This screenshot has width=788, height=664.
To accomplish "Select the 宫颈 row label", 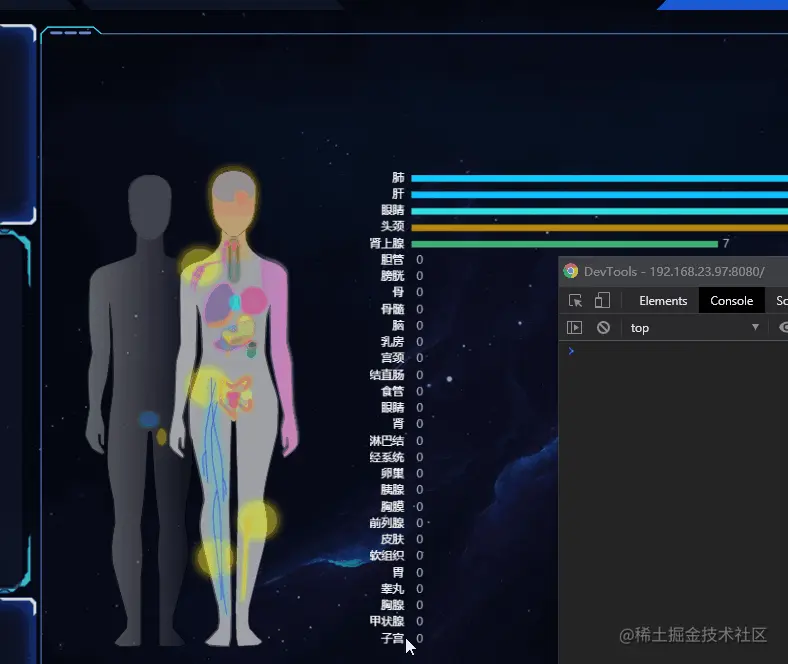I will [392, 357].
